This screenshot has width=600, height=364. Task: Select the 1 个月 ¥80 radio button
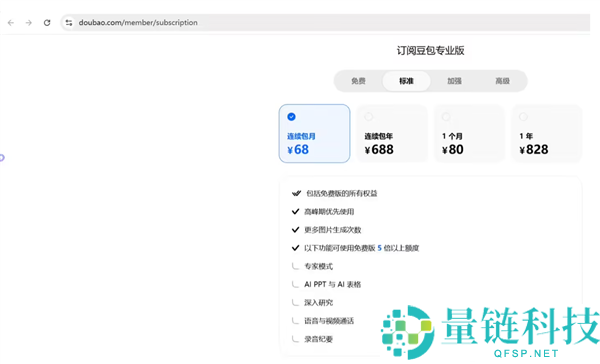[446, 117]
